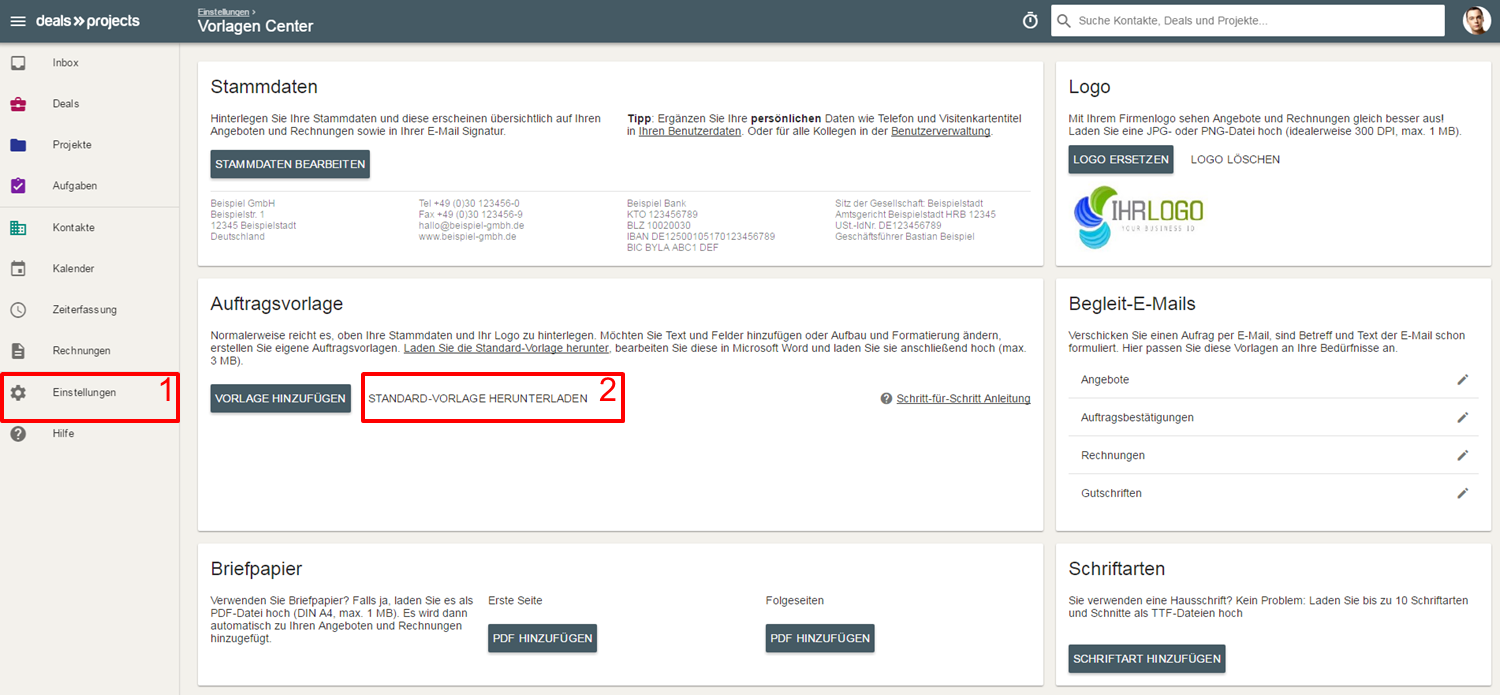Click the www.beispiel-gmbh.de text
Screen dimensions: 1500x695
[467, 237]
